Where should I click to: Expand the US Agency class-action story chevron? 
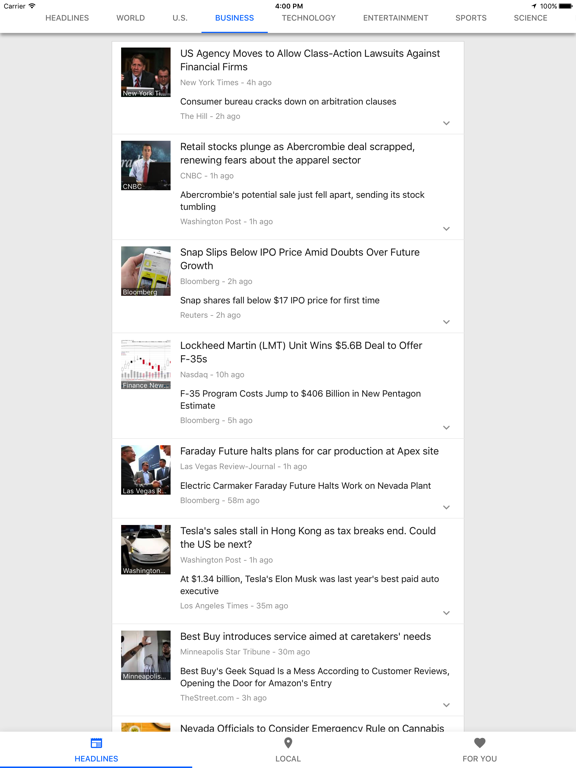click(446, 123)
